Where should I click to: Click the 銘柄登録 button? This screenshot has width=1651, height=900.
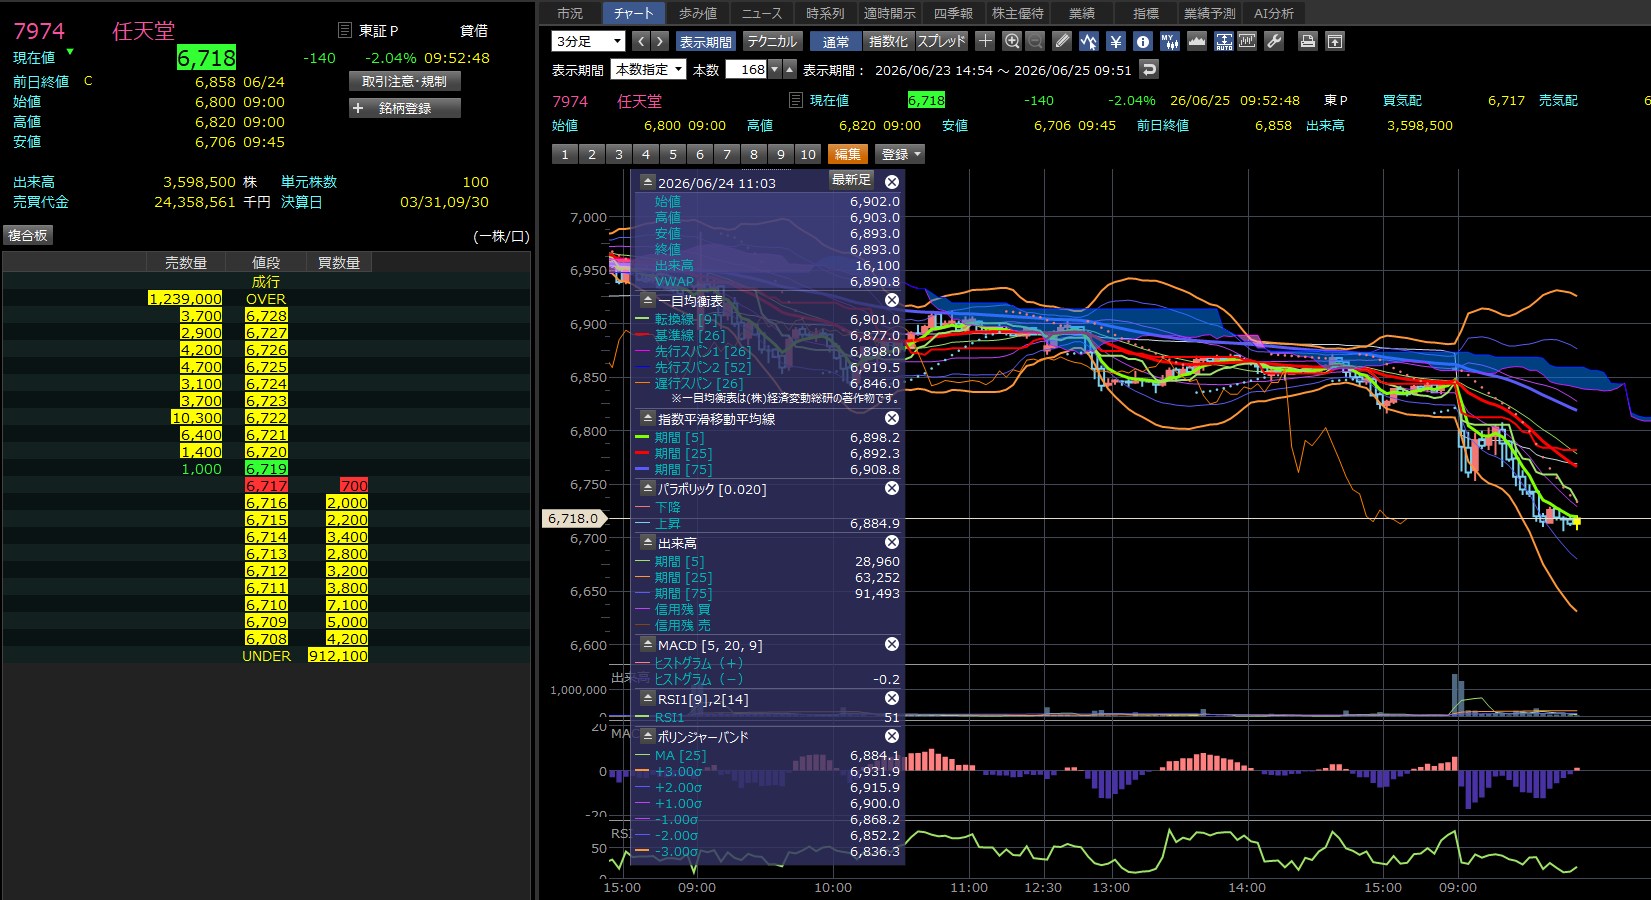pyautogui.click(x=405, y=108)
